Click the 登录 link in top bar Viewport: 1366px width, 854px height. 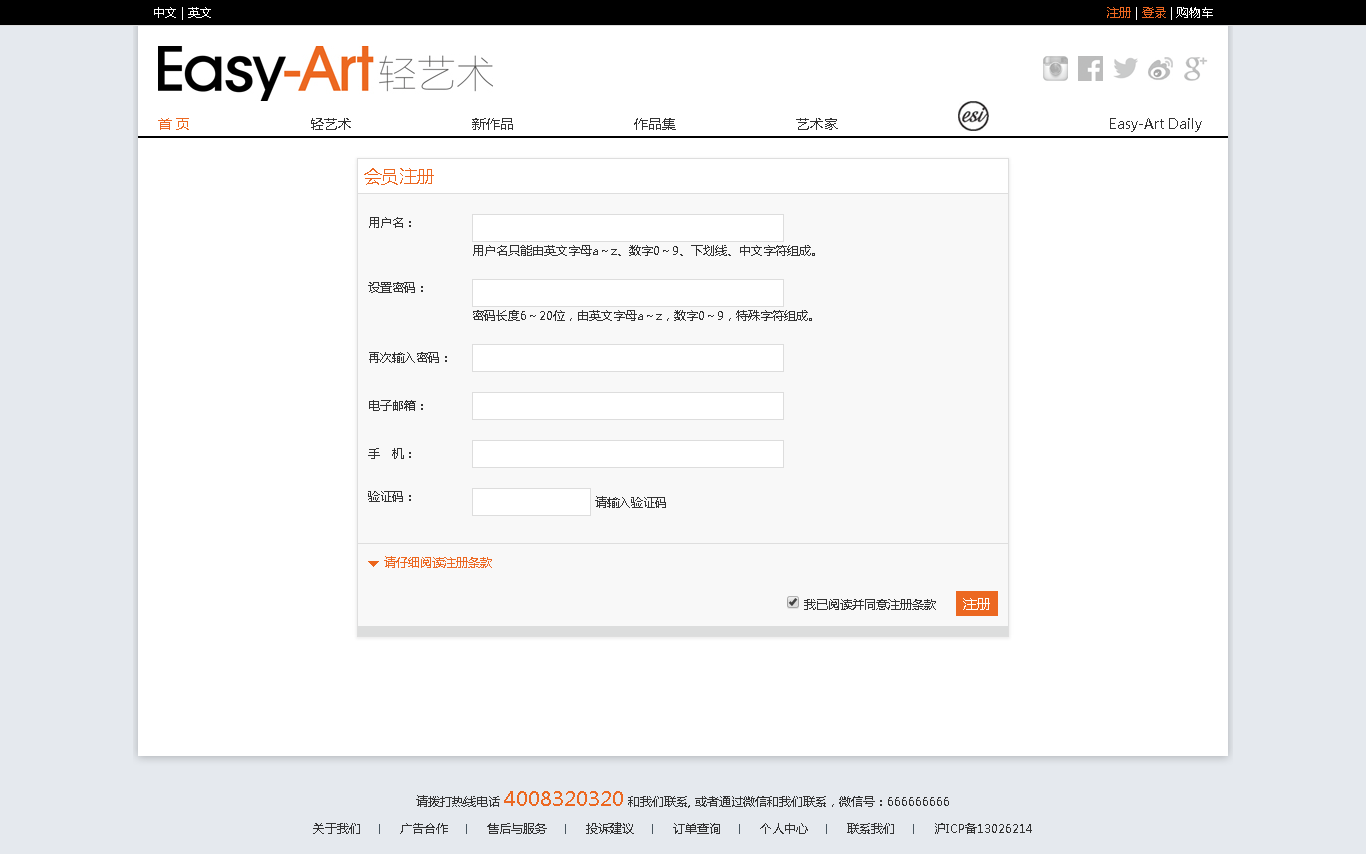1153,13
